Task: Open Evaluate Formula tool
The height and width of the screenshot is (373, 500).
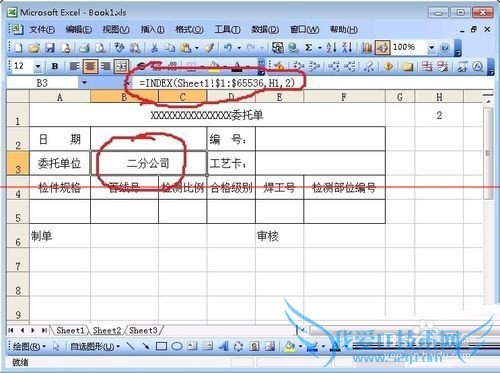Action: (478, 66)
